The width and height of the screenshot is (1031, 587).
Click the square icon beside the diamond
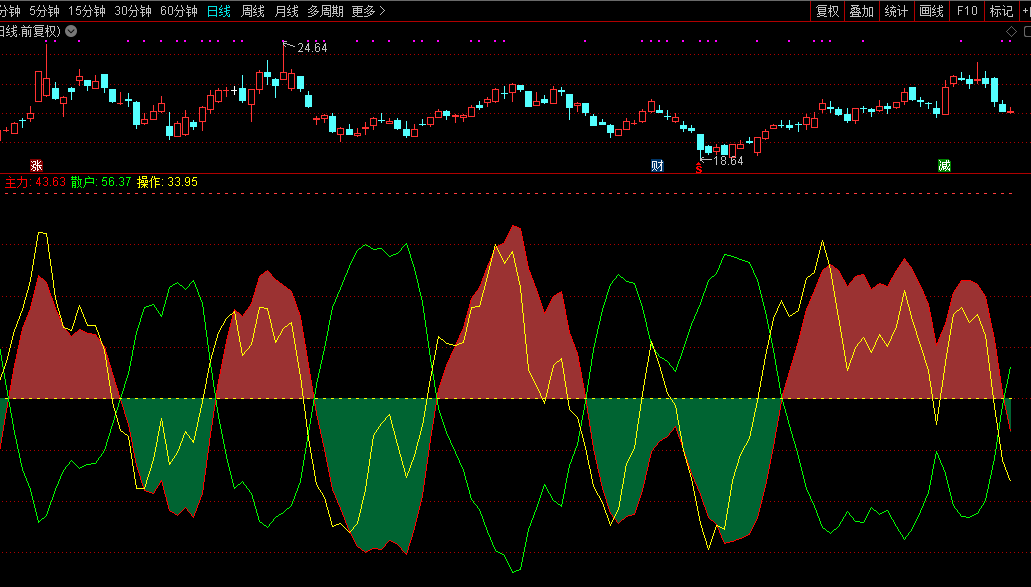click(x=1025, y=32)
